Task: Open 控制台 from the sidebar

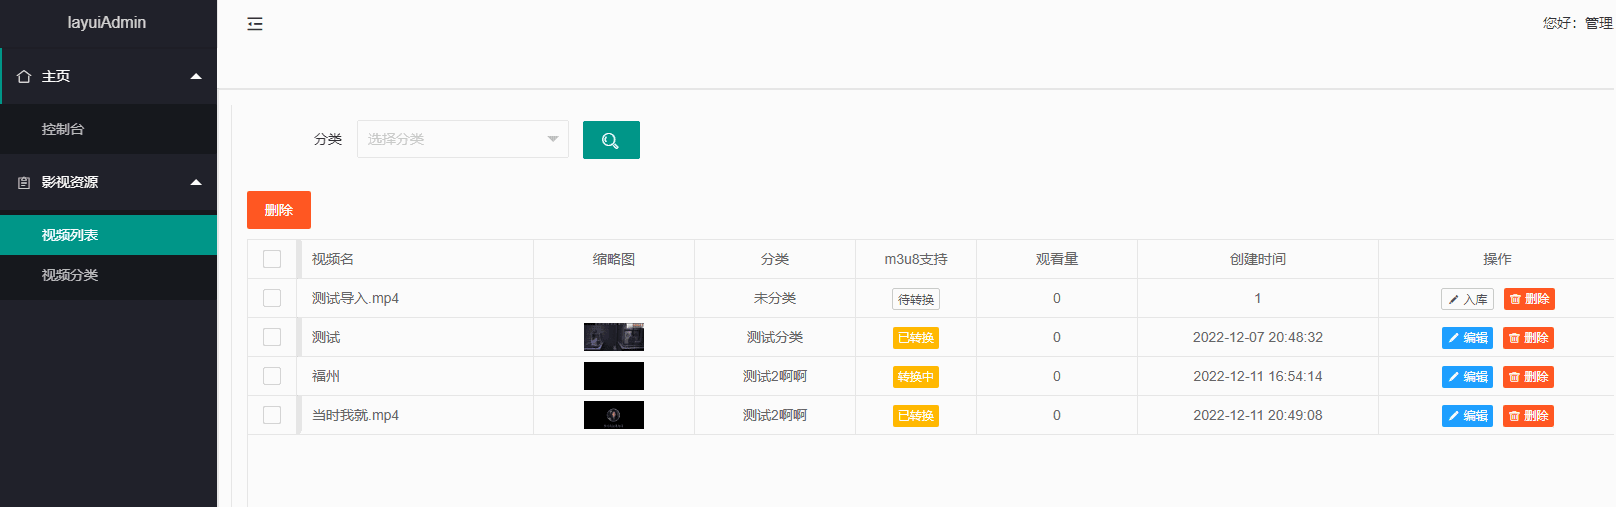Action: 63,129
